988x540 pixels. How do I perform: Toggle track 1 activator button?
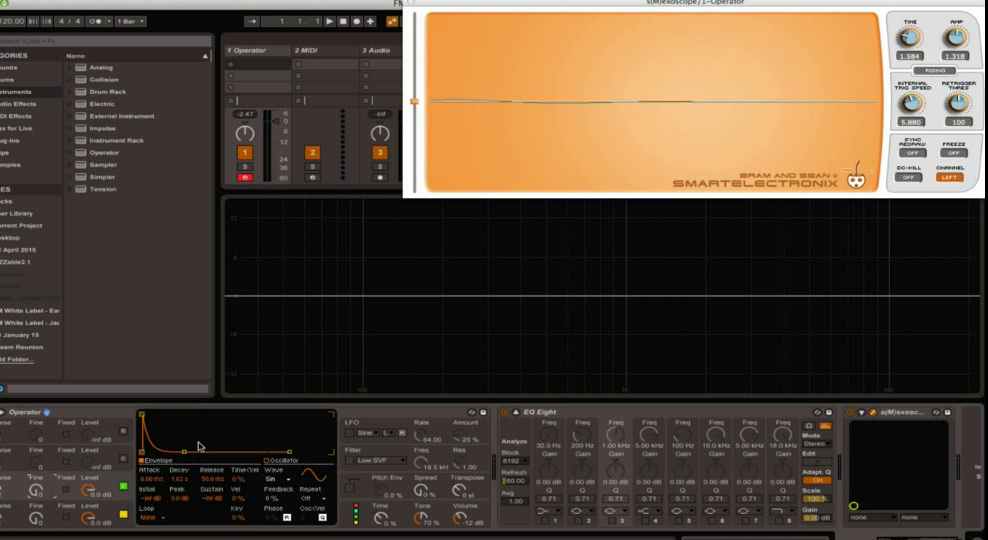pos(244,152)
